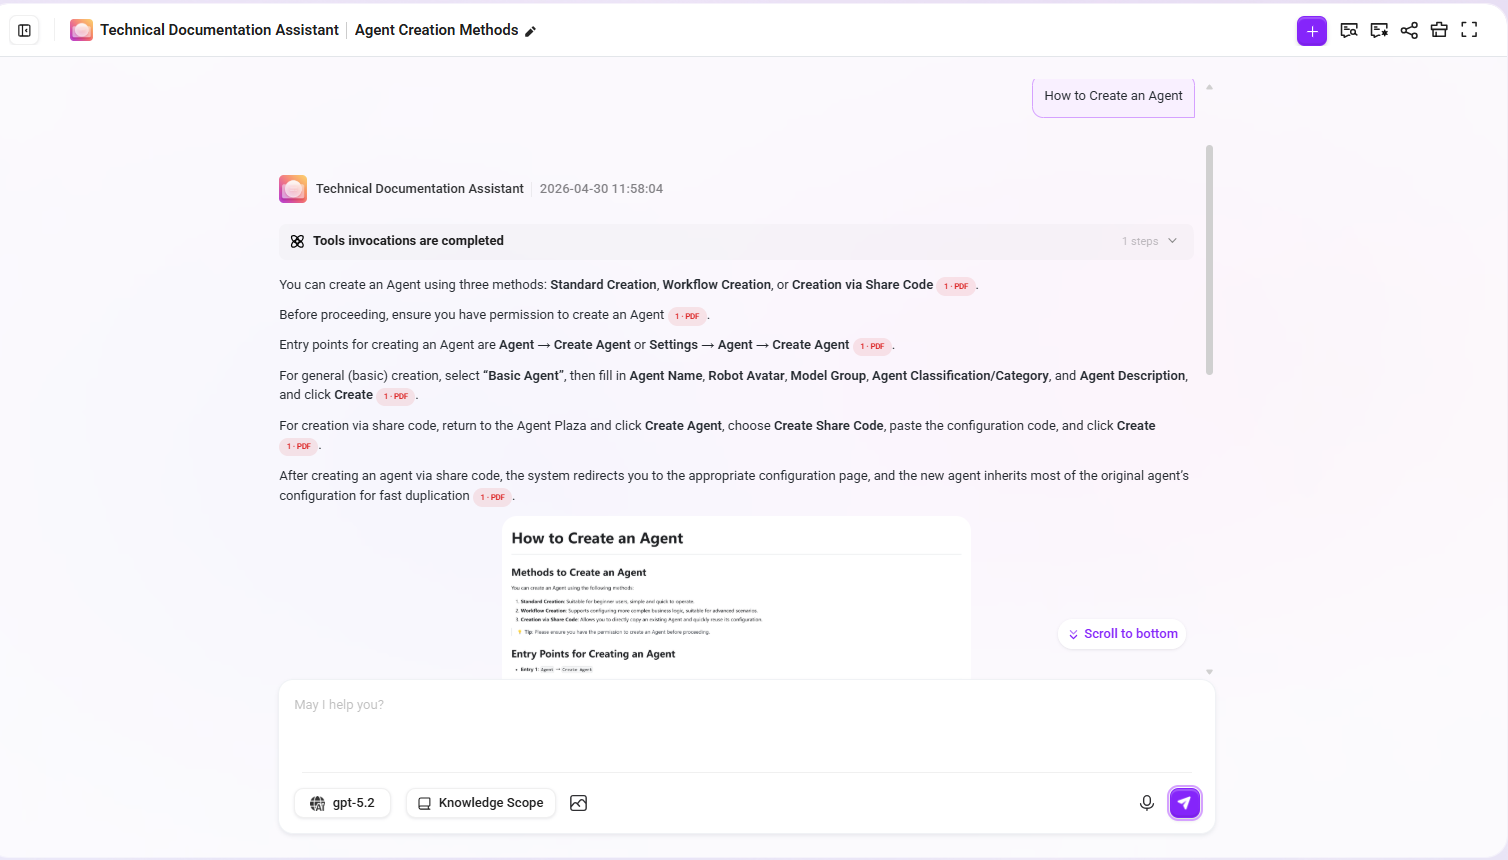This screenshot has height=860, width=1508.
Task: Open the chat search icon
Action: (x=1349, y=30)
